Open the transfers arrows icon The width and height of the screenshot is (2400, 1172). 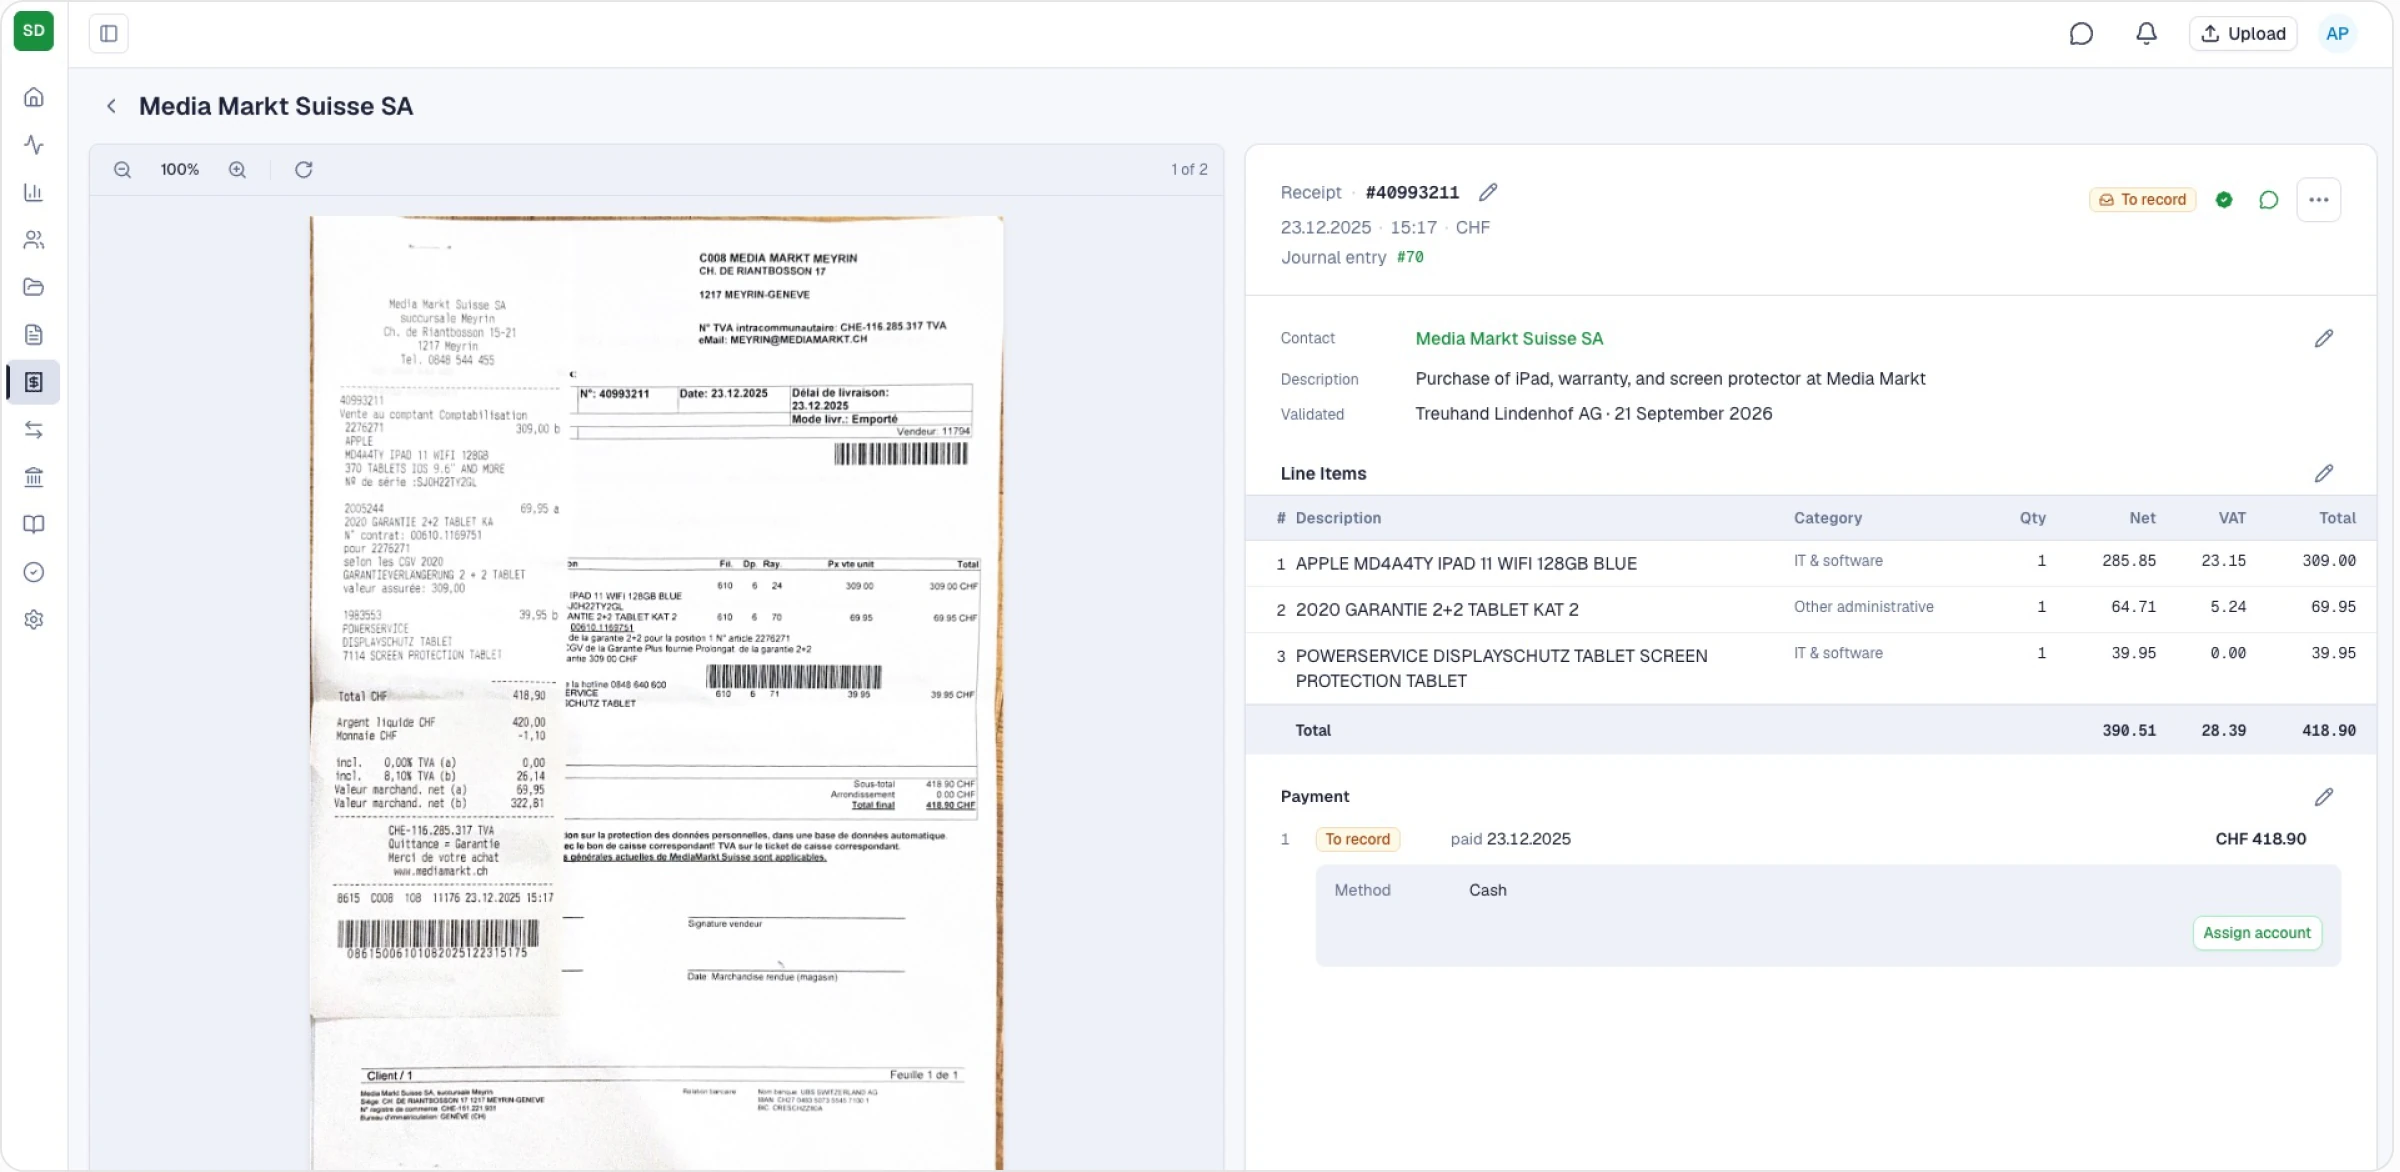(x=34, y=430)
